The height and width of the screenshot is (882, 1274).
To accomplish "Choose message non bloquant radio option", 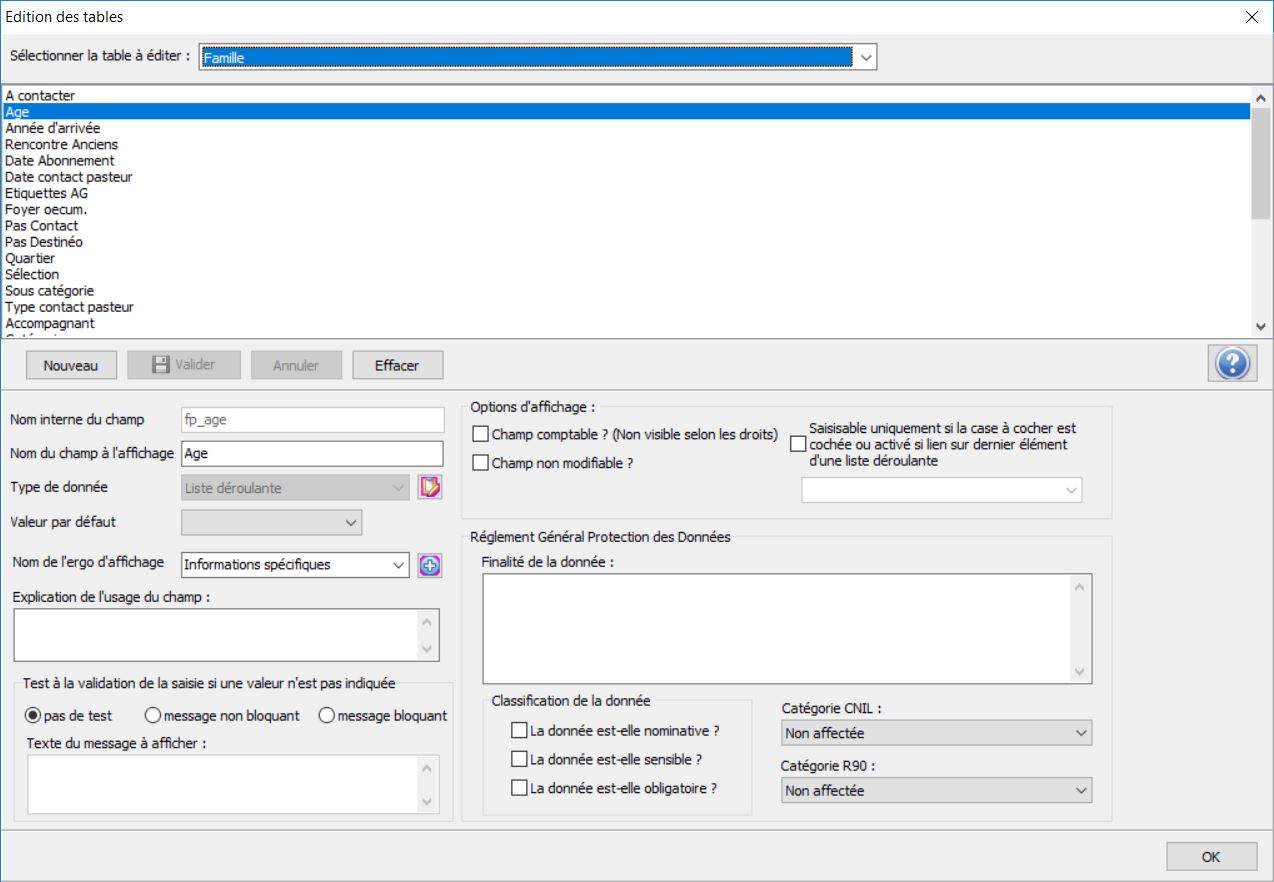I will [153, 716].
